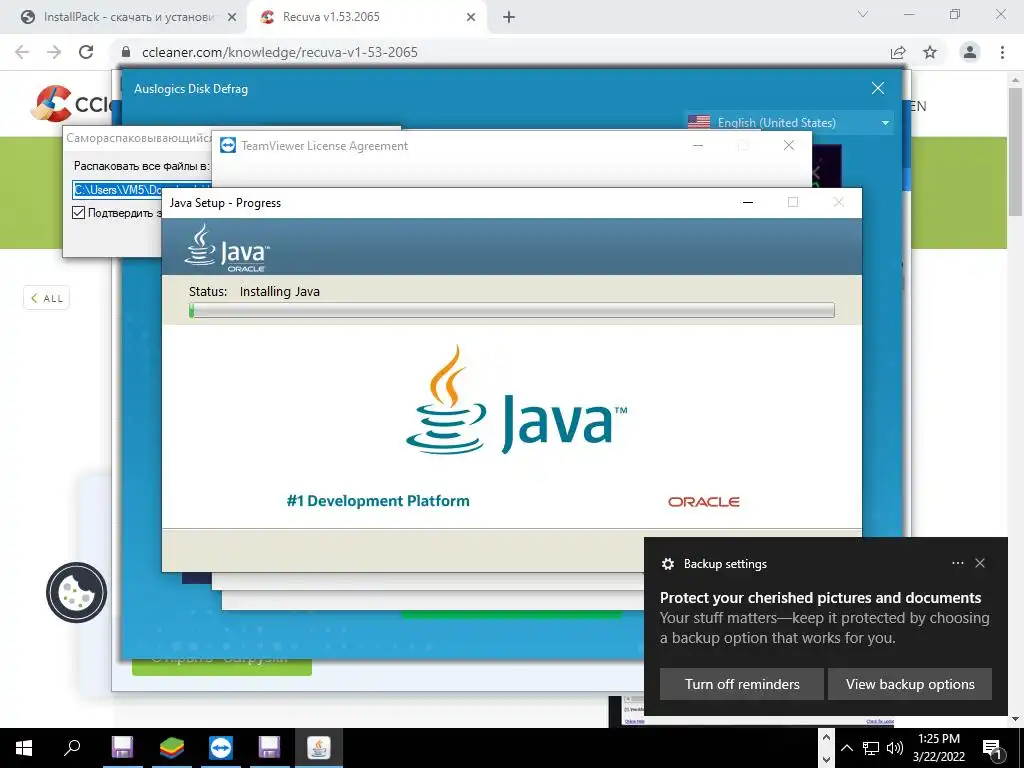Close the Recuva v1.53.2065 tab
Viewport: 1024px width, 768px height.
coord(470,18)
